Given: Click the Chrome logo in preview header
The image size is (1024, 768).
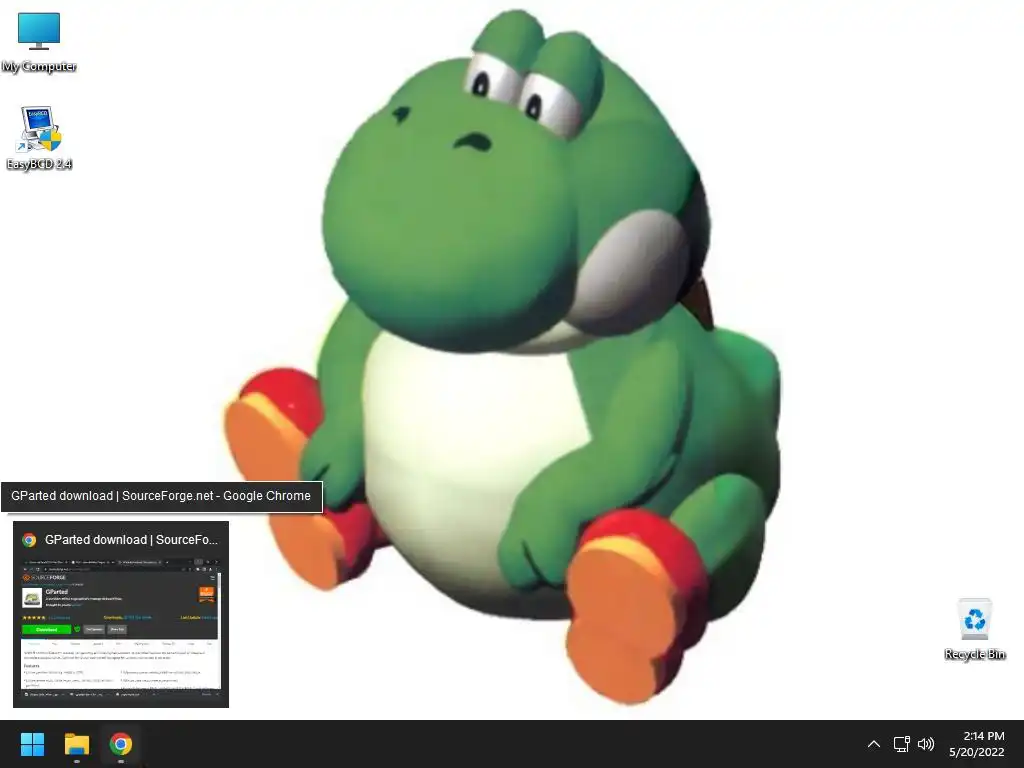Looking at the screenshot, I should click(29, 539).
